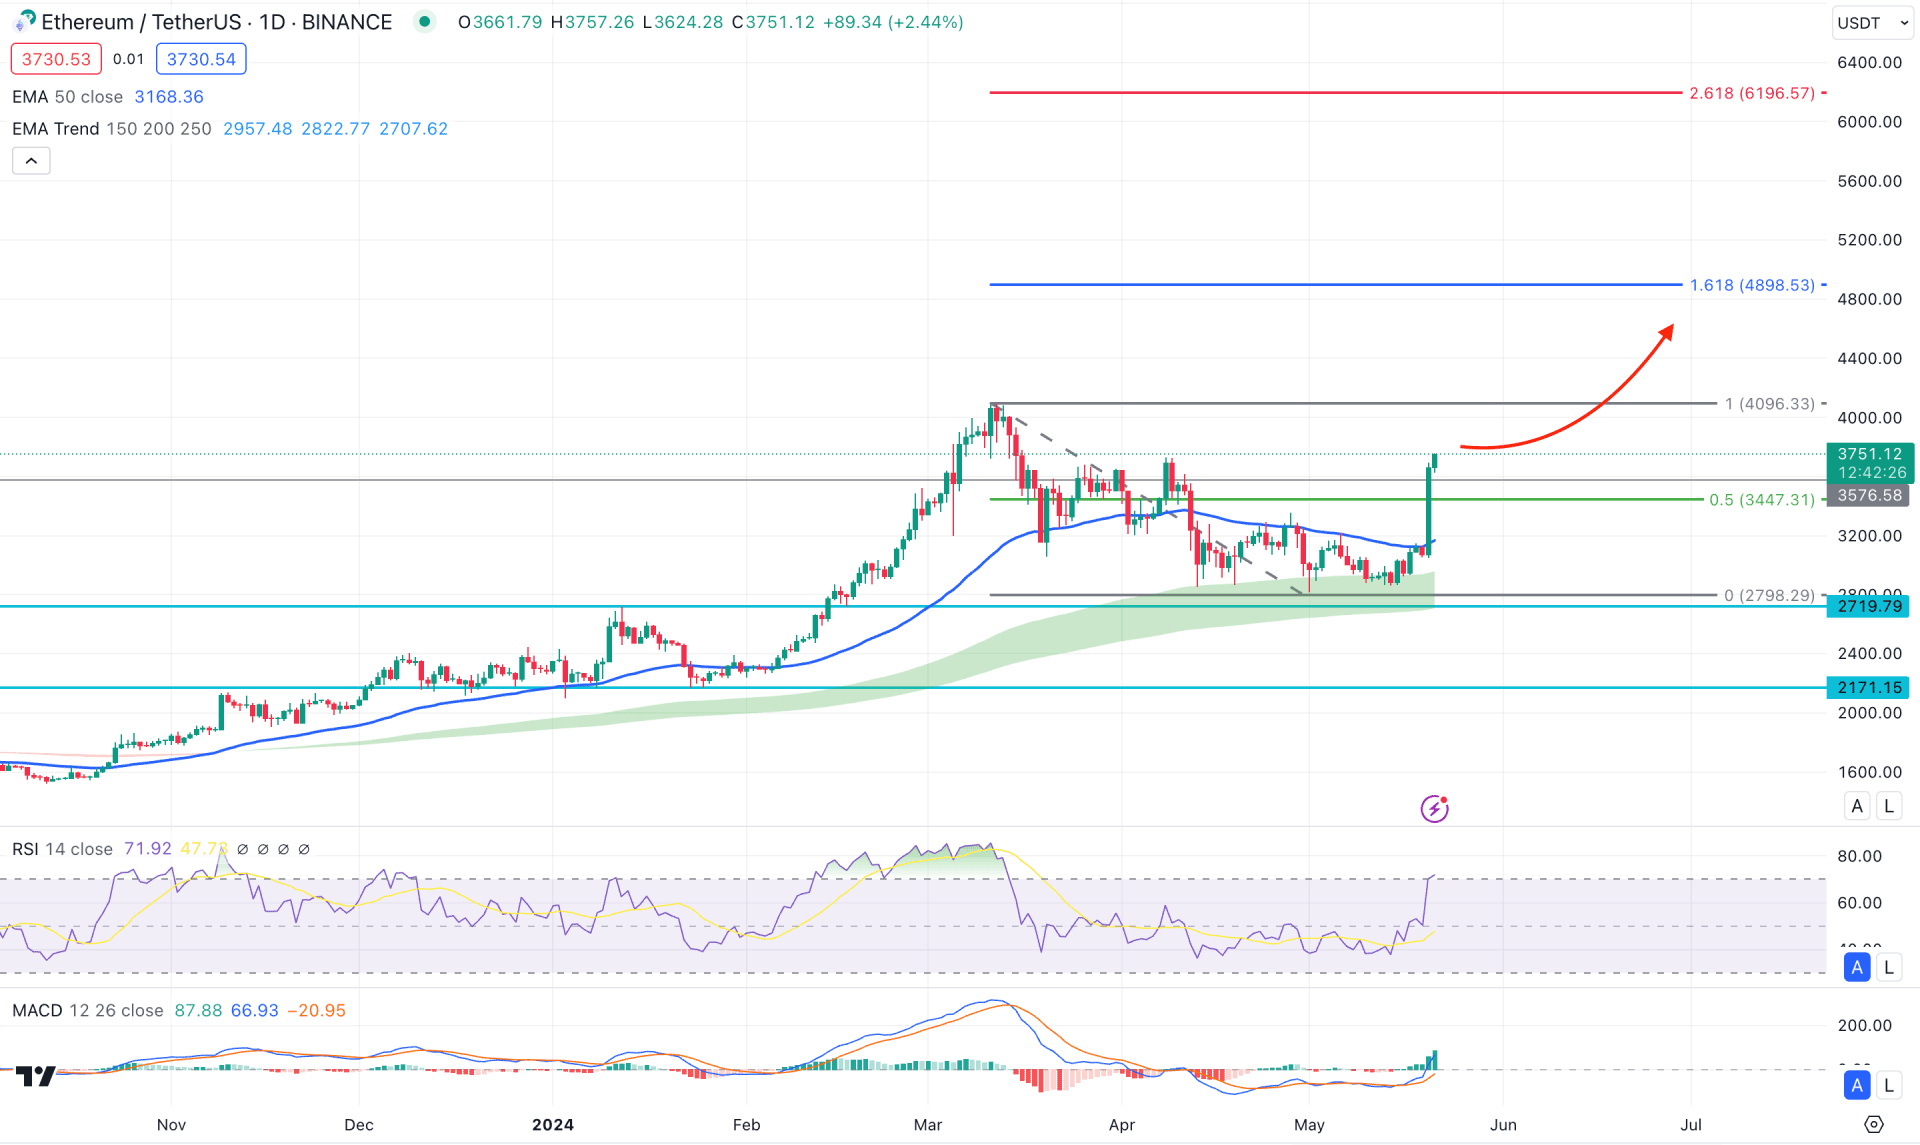
Task: Click the 4800.00 price axis label
Action: coord(1869,299)
